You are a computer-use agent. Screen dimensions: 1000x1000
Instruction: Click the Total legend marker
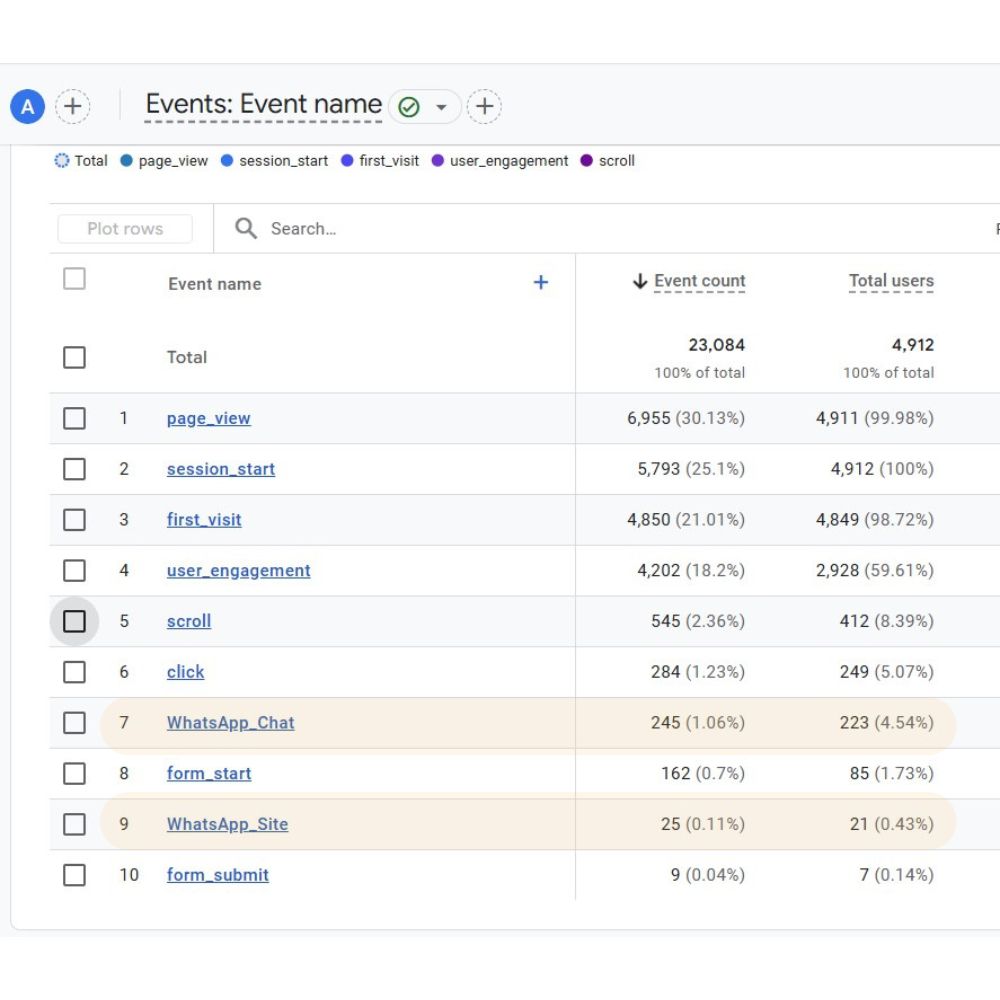coord(61,161)
